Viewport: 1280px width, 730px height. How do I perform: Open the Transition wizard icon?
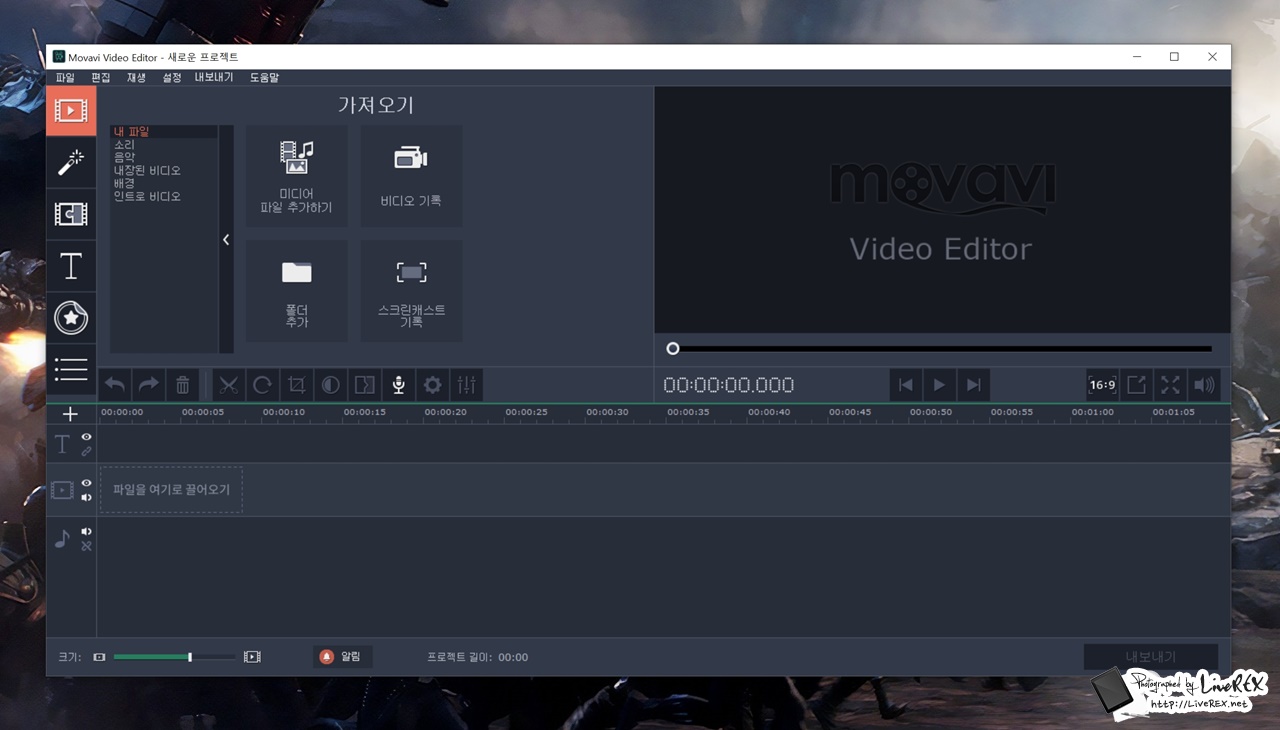(x=365, y=385)
